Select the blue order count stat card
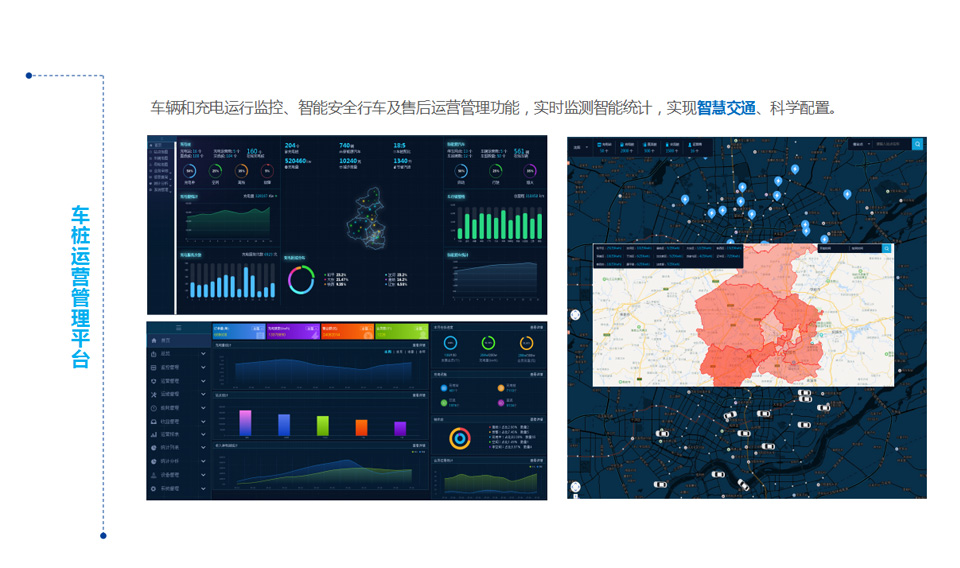The width and height of the screenshot is (960, 568). pyautogui.click(x=238, y=330)
